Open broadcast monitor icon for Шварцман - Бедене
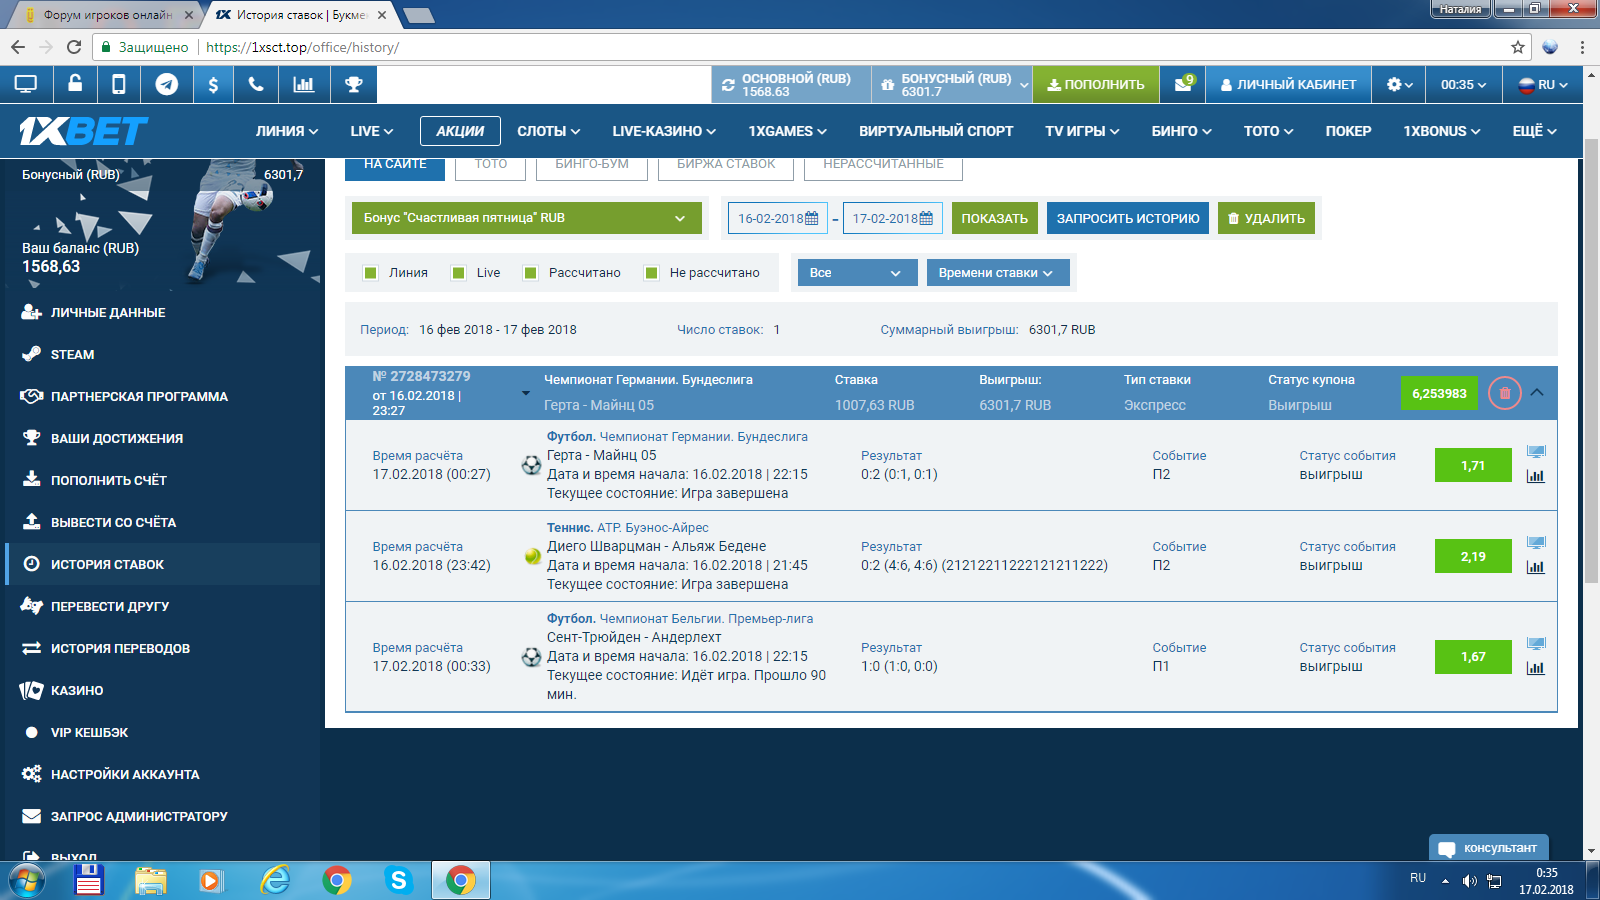 (1536, 543)
